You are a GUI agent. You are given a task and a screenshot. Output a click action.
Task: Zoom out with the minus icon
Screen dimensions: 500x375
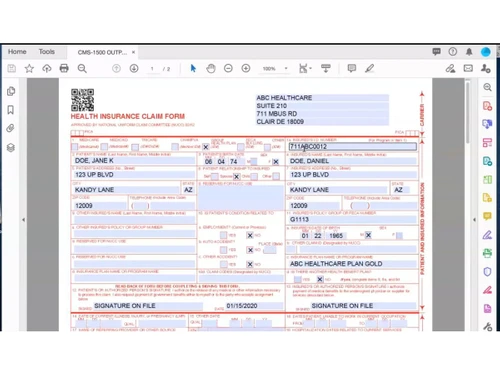click(x=228, y=68)
